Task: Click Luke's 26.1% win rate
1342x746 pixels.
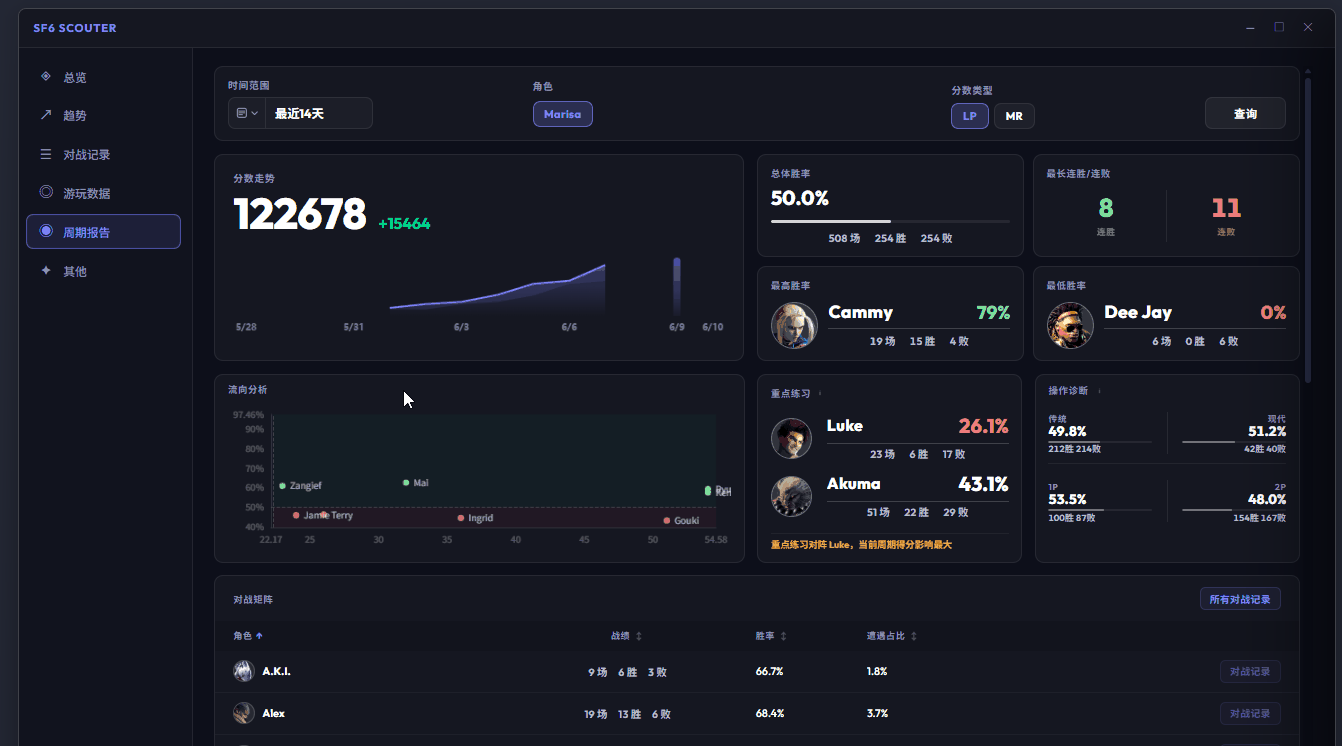Action: click(984, 426)
